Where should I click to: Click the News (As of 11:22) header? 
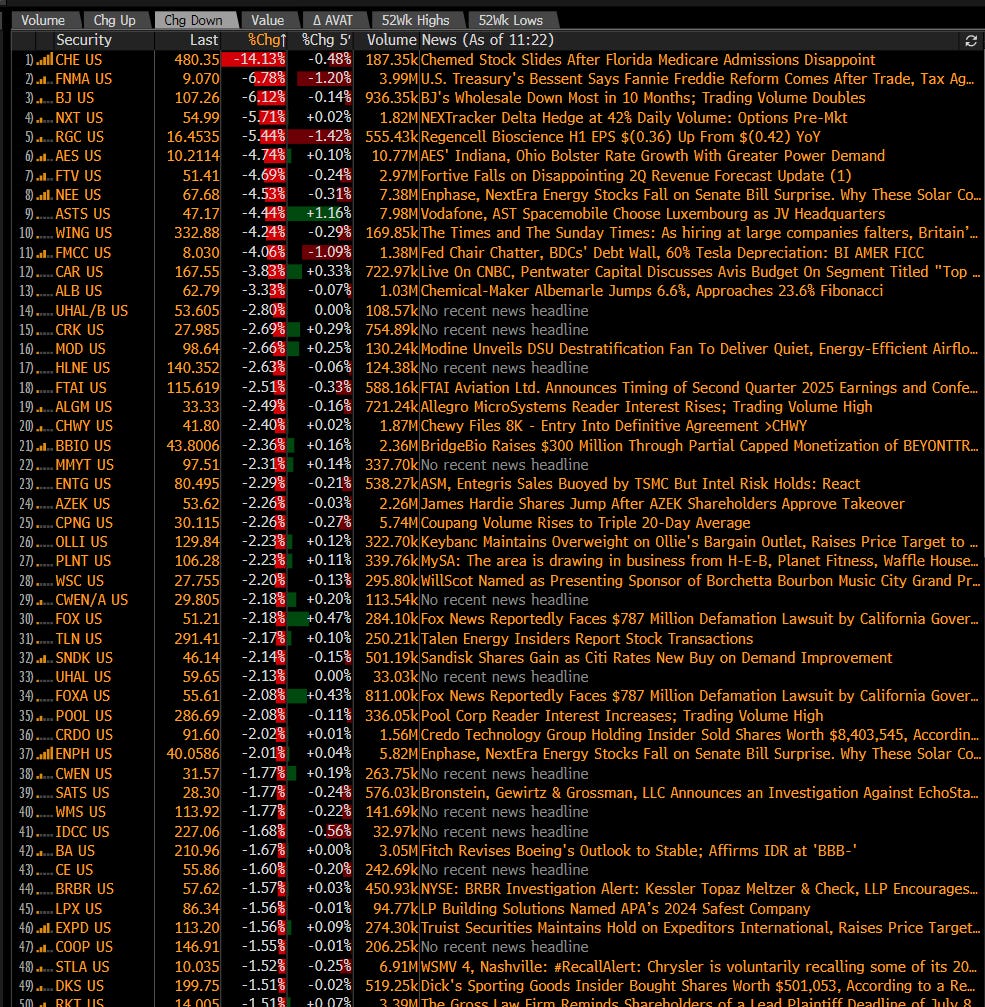[487, 40]
